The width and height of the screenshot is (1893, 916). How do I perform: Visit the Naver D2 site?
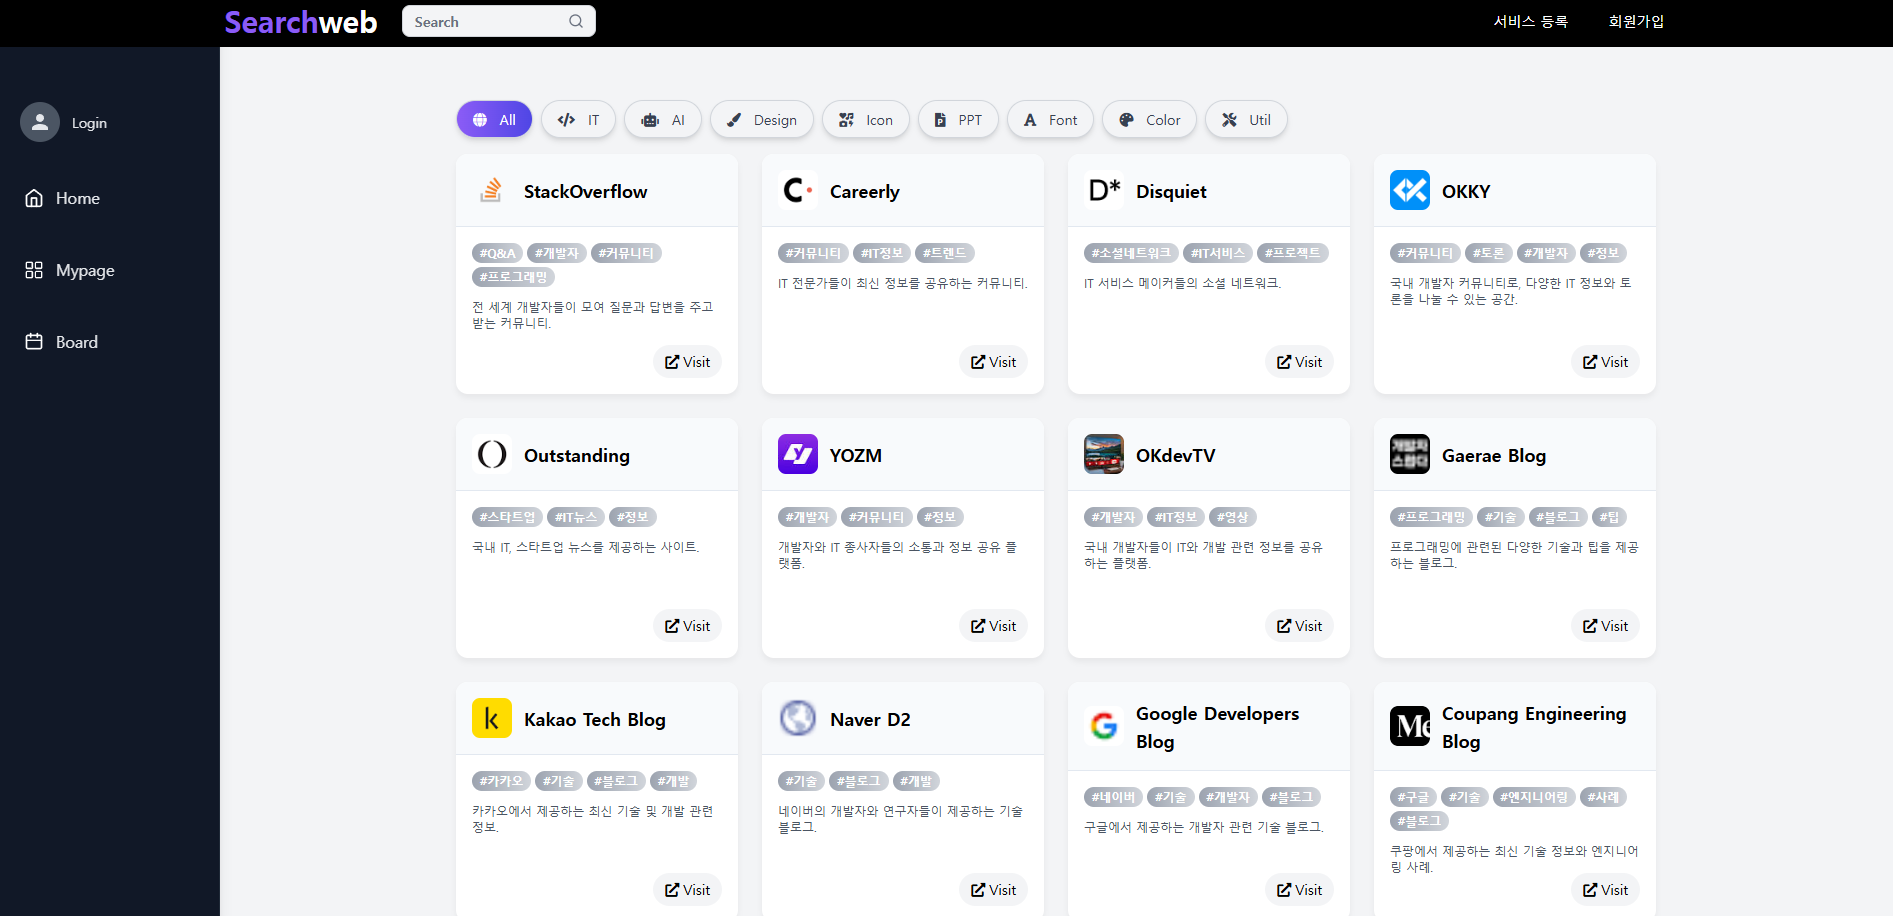(x=993, y=890)
